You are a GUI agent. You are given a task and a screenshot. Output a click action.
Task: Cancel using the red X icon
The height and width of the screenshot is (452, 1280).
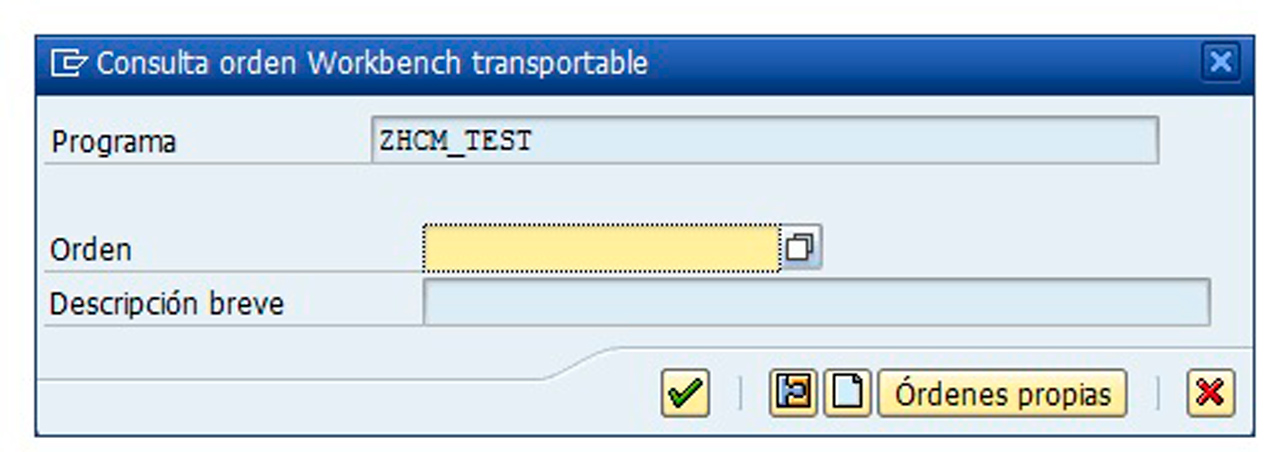pos(1210,393)
